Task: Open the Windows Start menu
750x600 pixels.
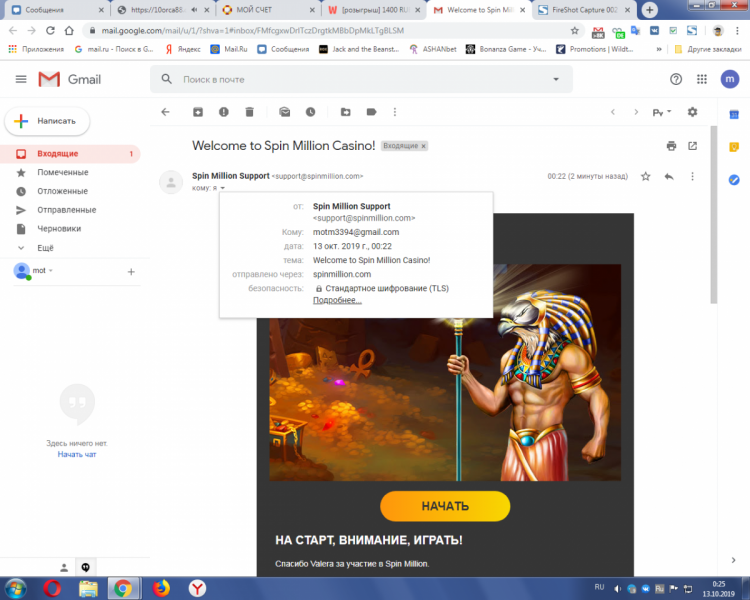Action: pyautogui.click(x=15, y=589)
